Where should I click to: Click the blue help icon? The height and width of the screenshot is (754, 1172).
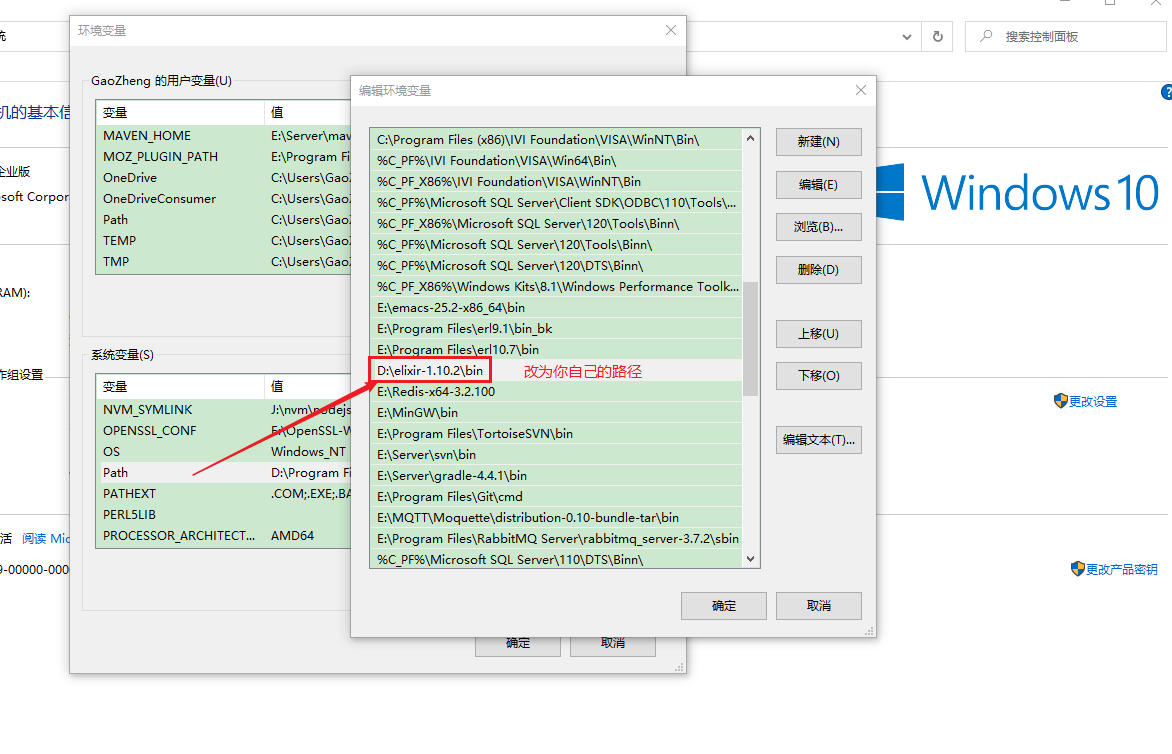click(1167, 92)
